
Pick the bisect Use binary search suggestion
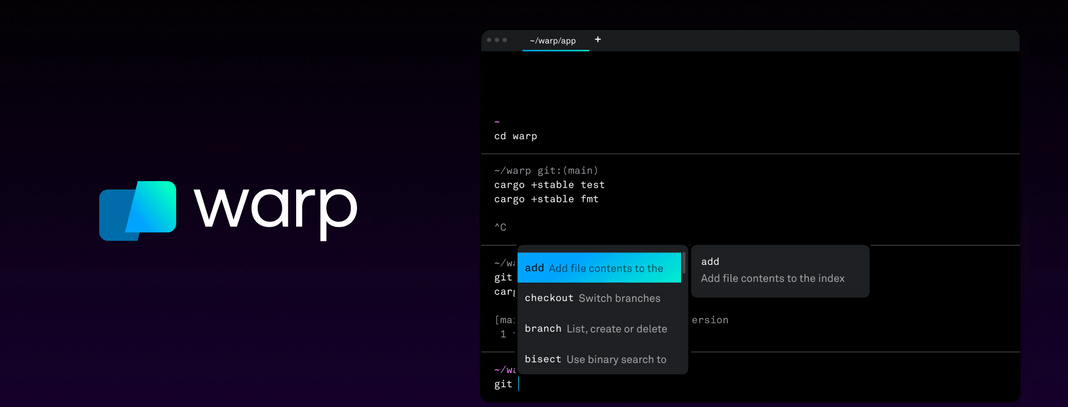point(599,359)
